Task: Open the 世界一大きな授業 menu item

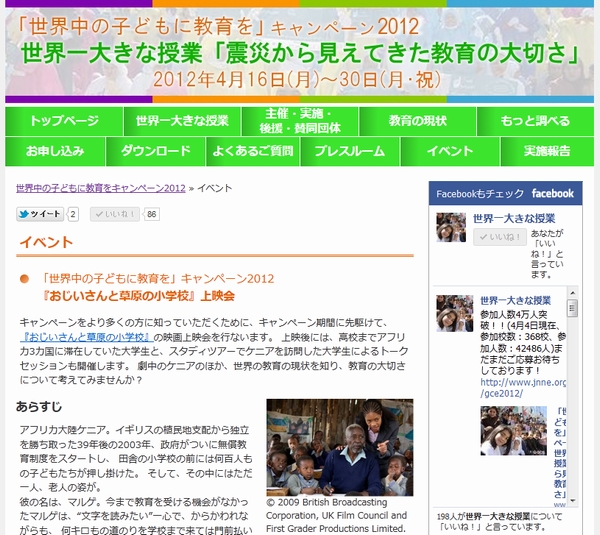Action: tap(182, 121)
